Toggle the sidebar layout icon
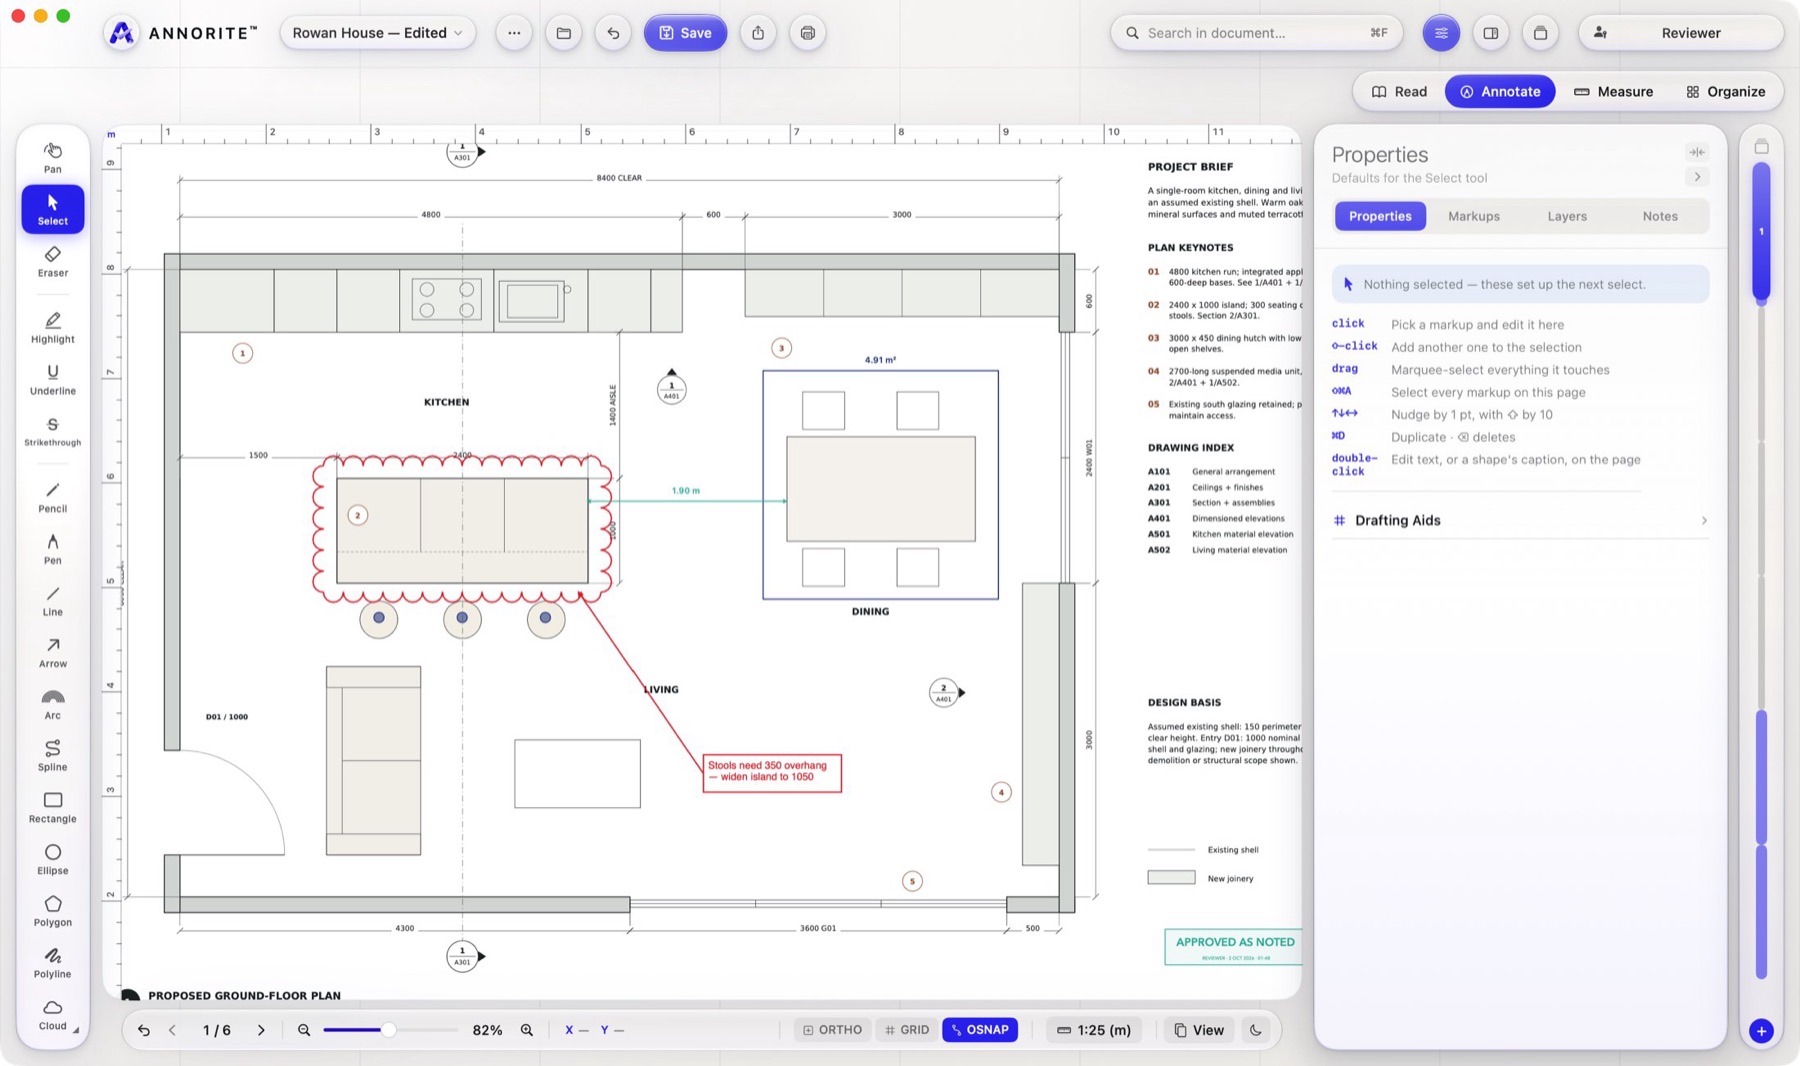 [x=1491, y=33]
